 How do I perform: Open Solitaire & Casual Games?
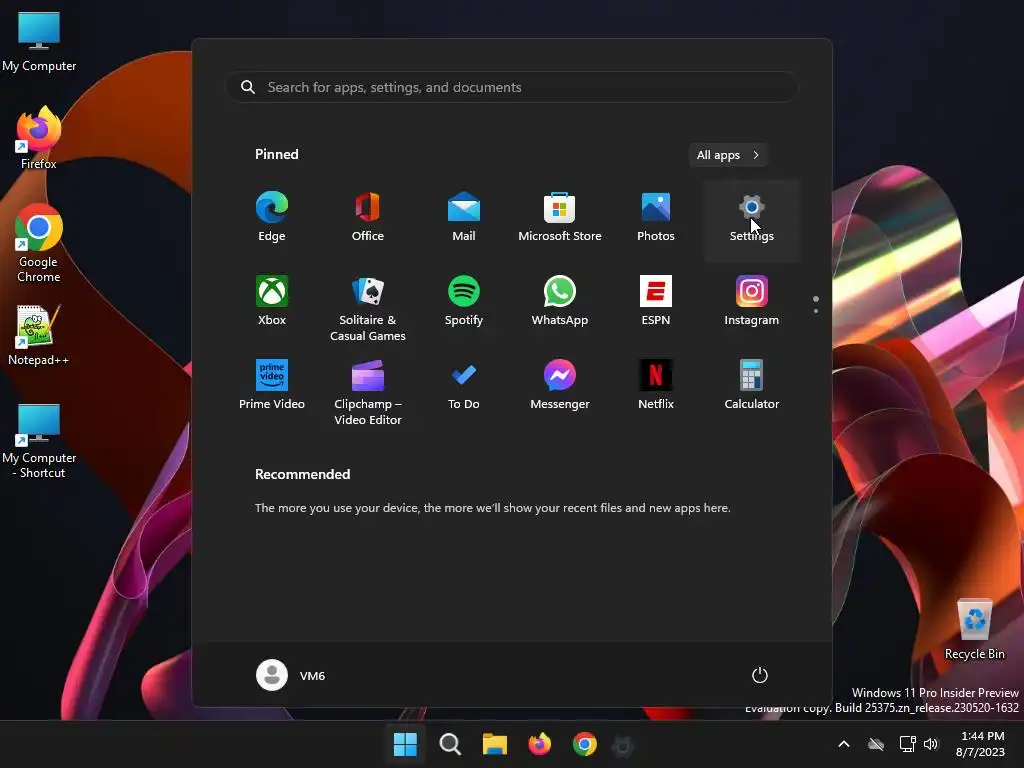(368, 307)
